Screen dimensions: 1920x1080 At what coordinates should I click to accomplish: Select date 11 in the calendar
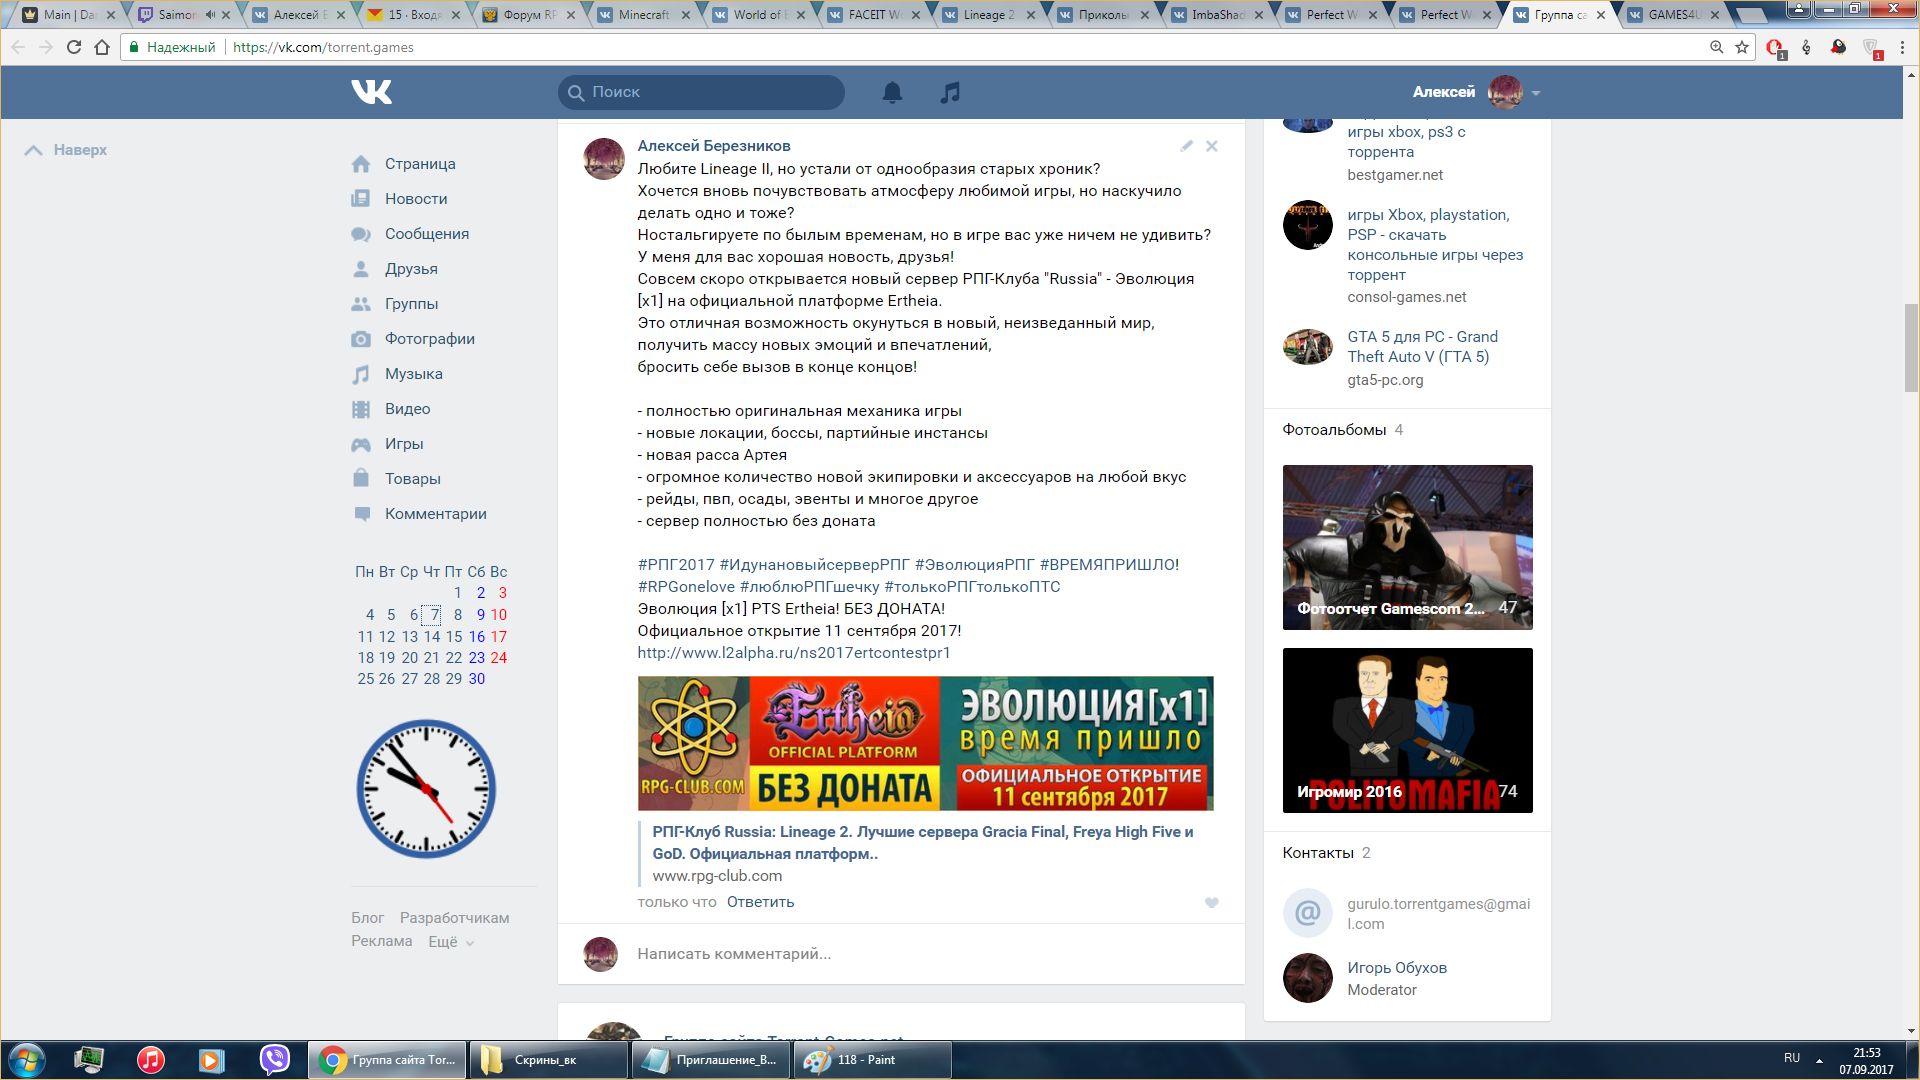(x=365, y=637)
